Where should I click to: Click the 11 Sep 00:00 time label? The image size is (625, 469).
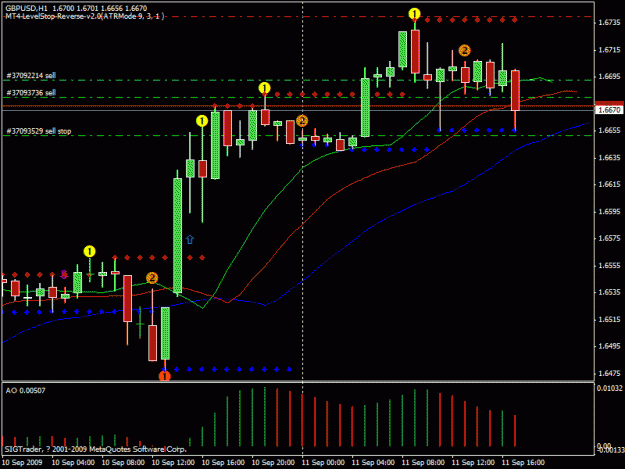click(323, 463)
